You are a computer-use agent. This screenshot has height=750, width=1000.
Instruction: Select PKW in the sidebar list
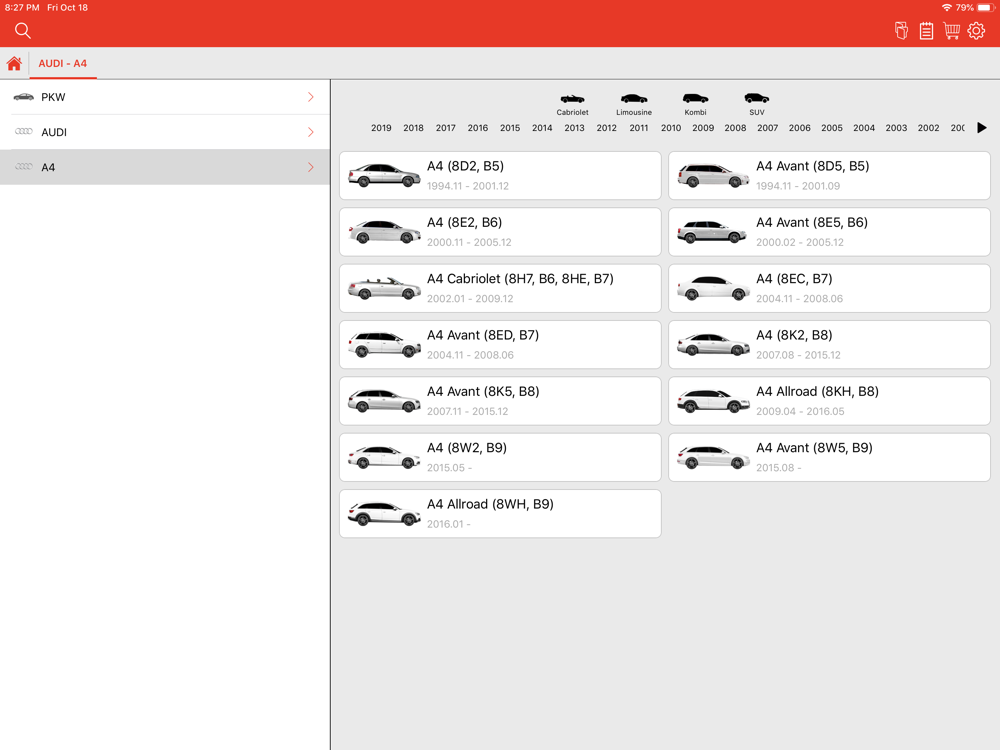pos(165,97)
